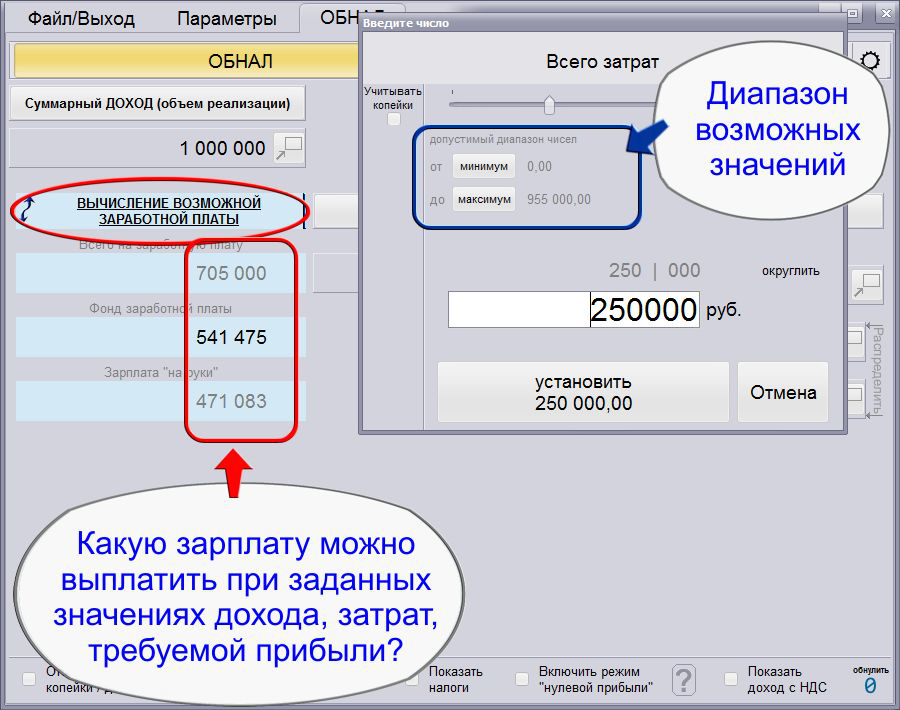Open the gear settings icon in the dialog

tap(872, 59)
